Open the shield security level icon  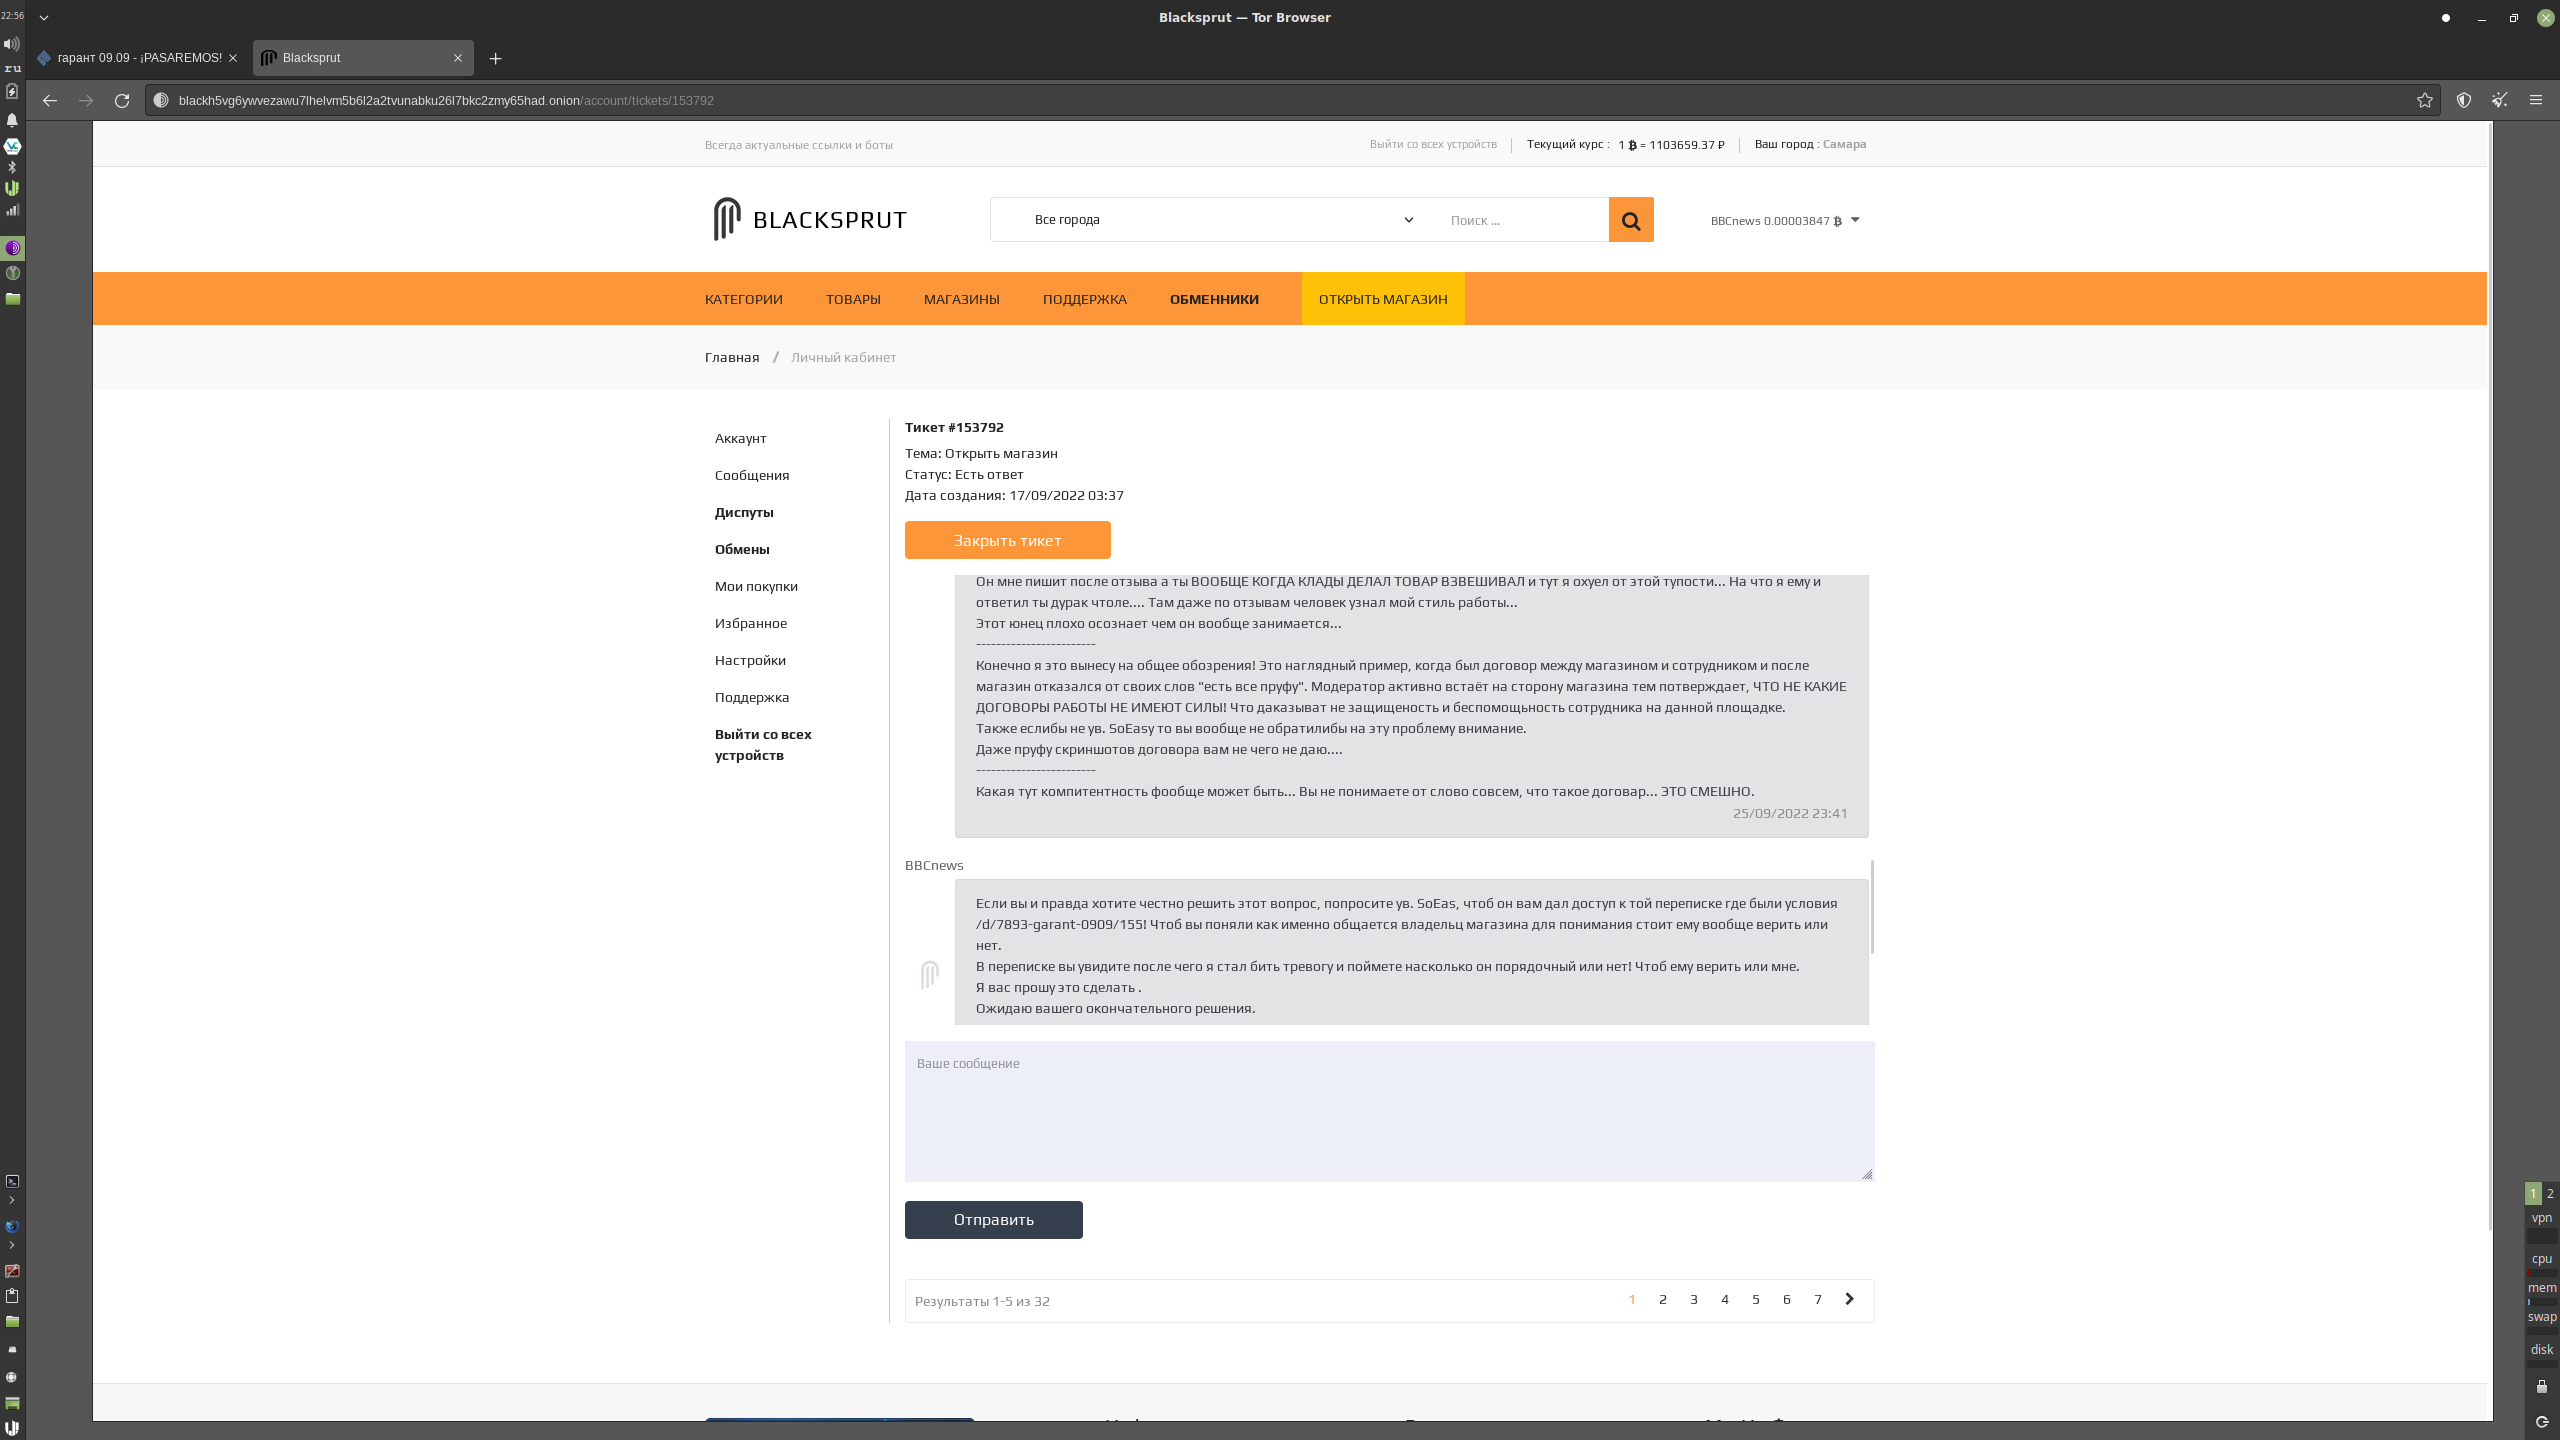point(2464,100)
